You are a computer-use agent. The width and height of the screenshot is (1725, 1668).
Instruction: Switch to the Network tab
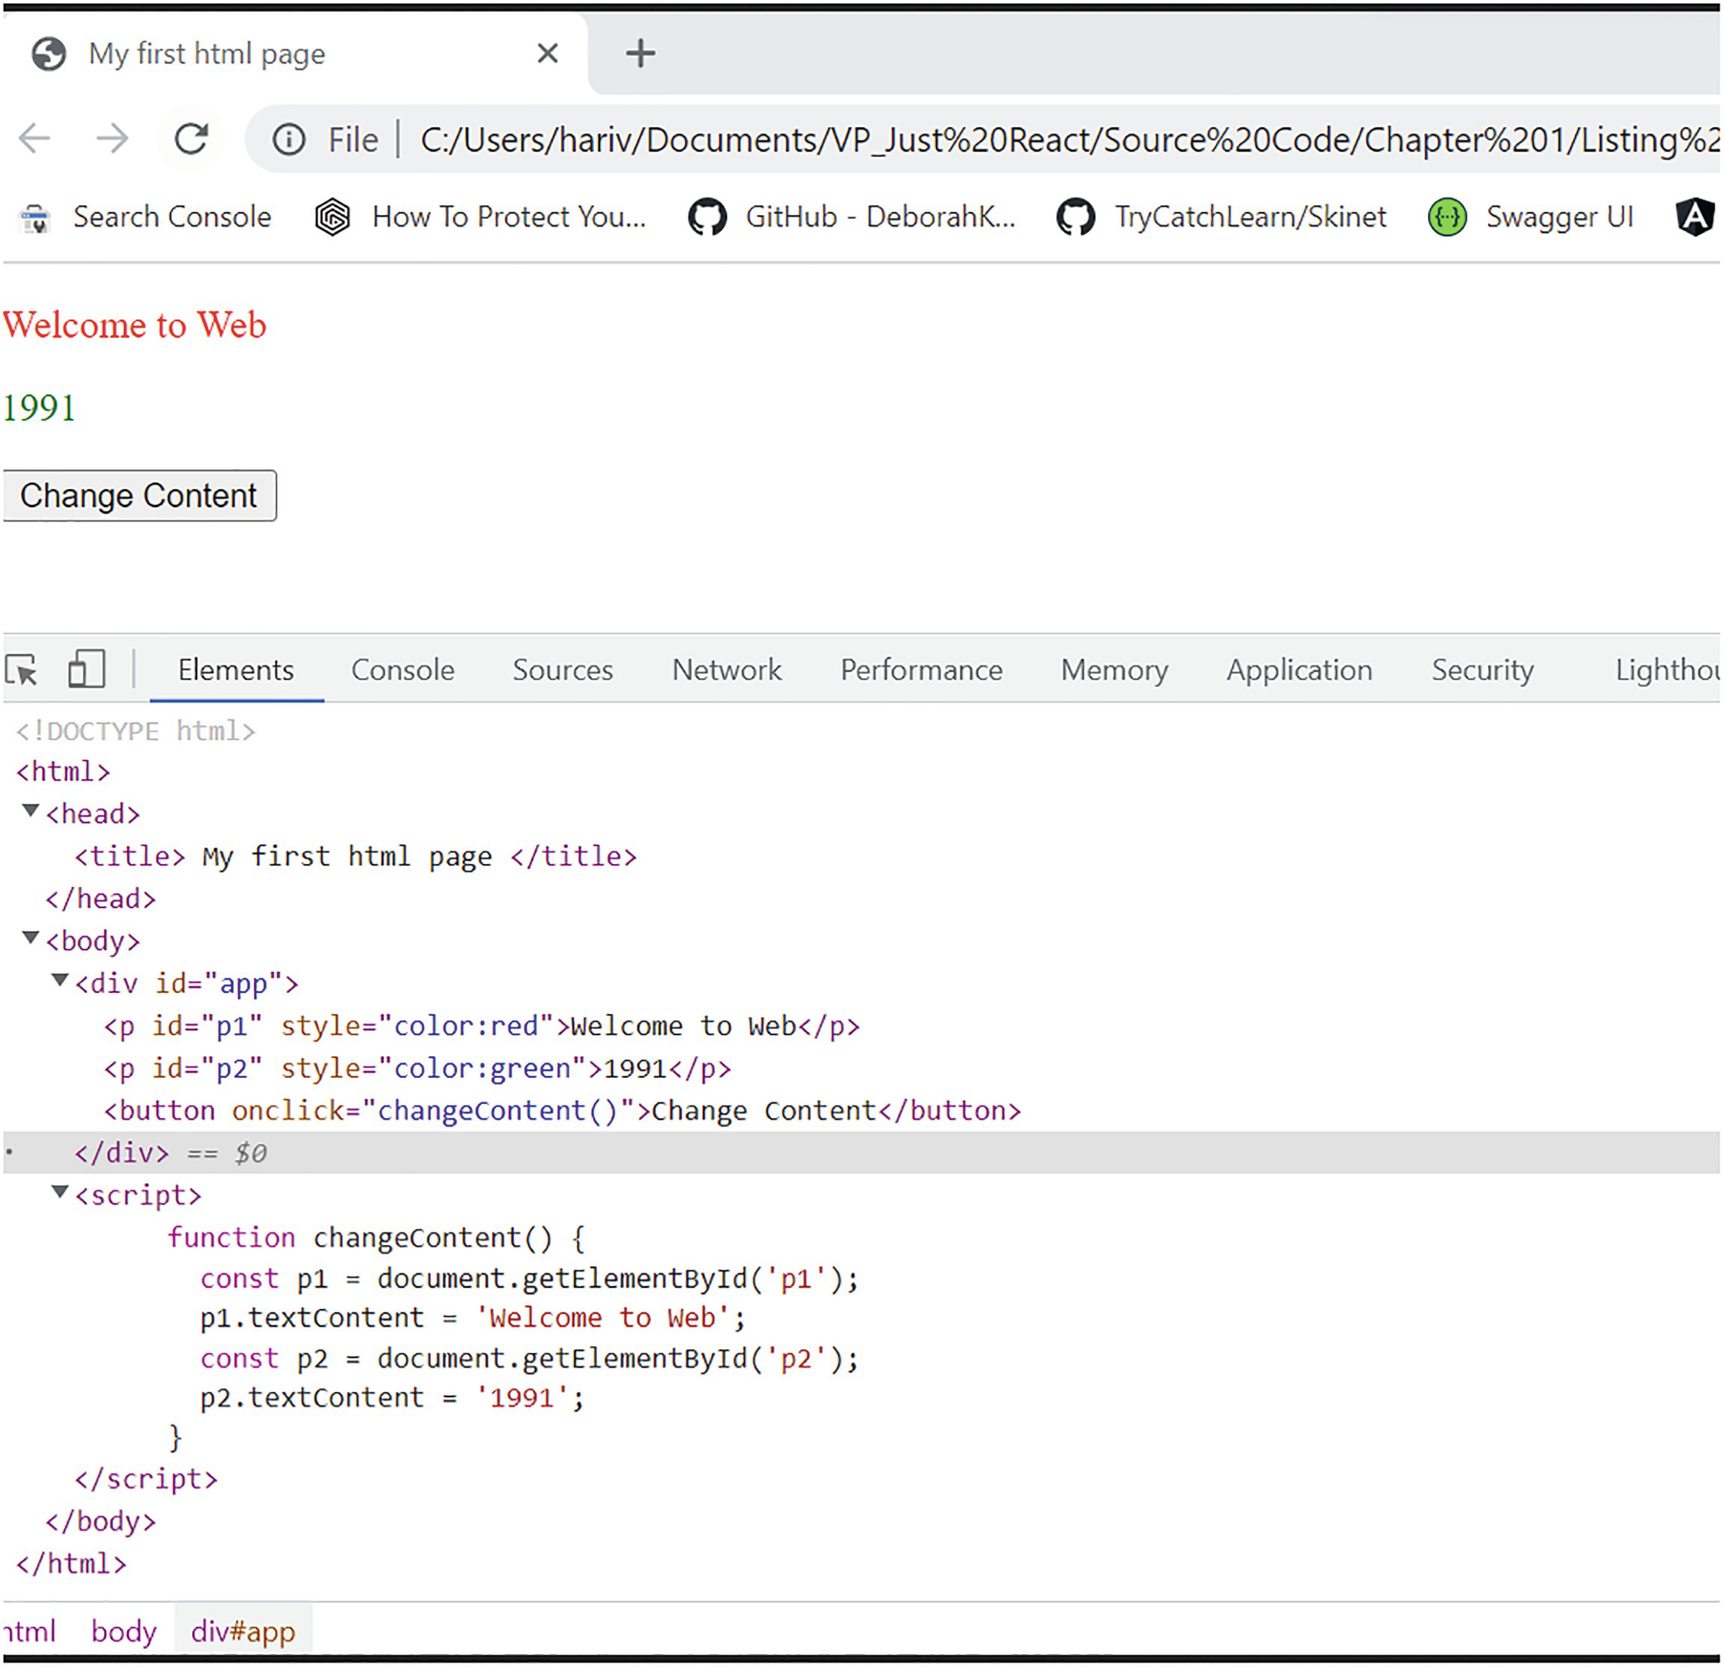click(726, 670)
